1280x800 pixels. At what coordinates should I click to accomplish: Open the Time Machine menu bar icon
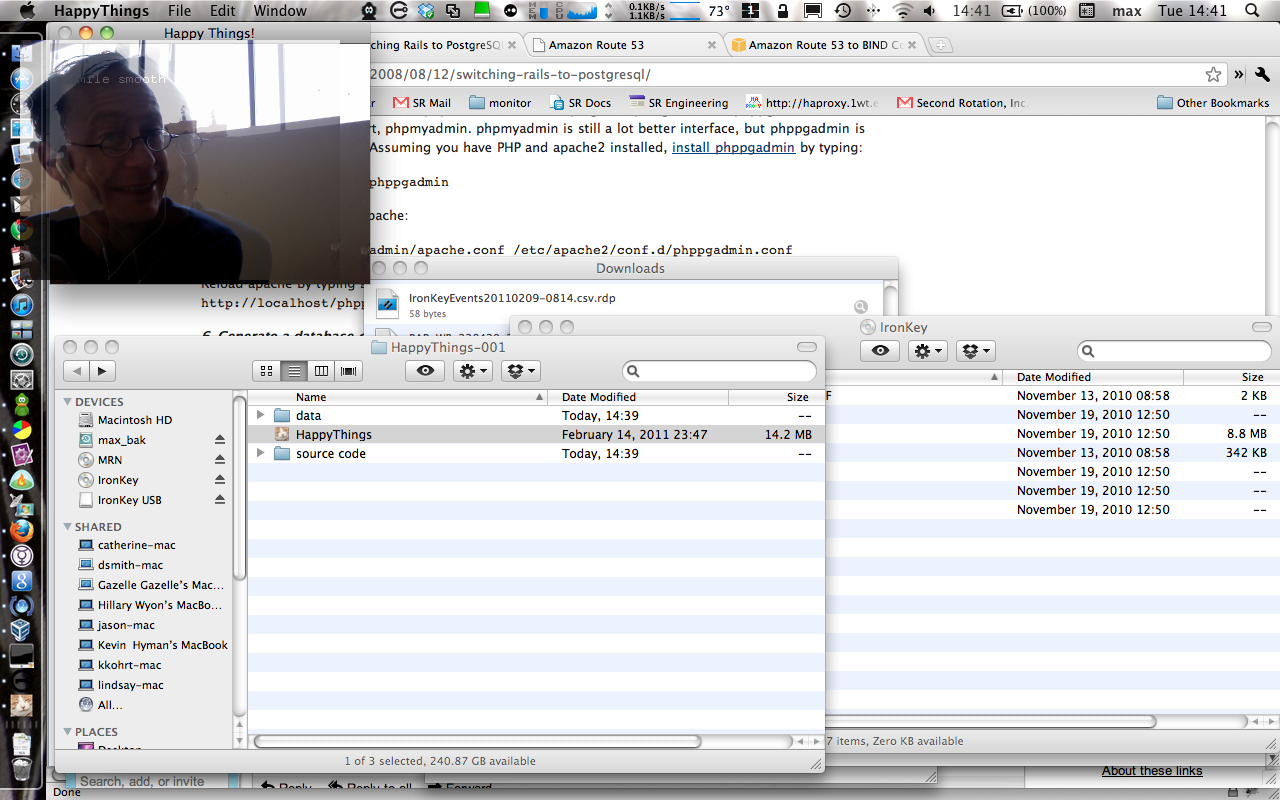pyautogui.click(x=842, y=11)
